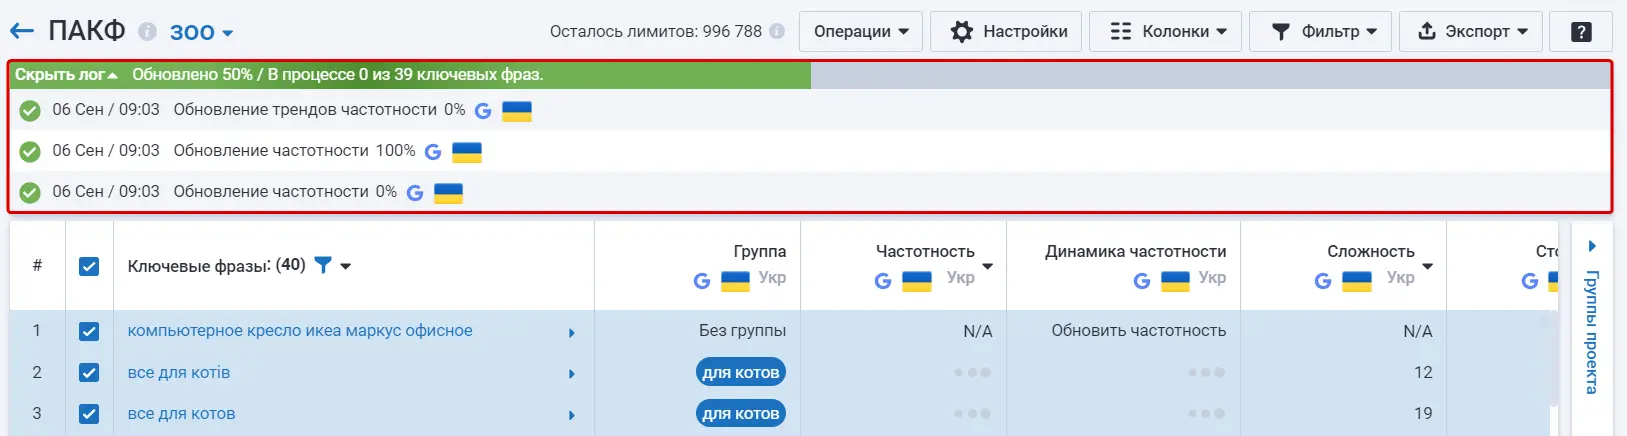Click the # column header

click(37, 266)
